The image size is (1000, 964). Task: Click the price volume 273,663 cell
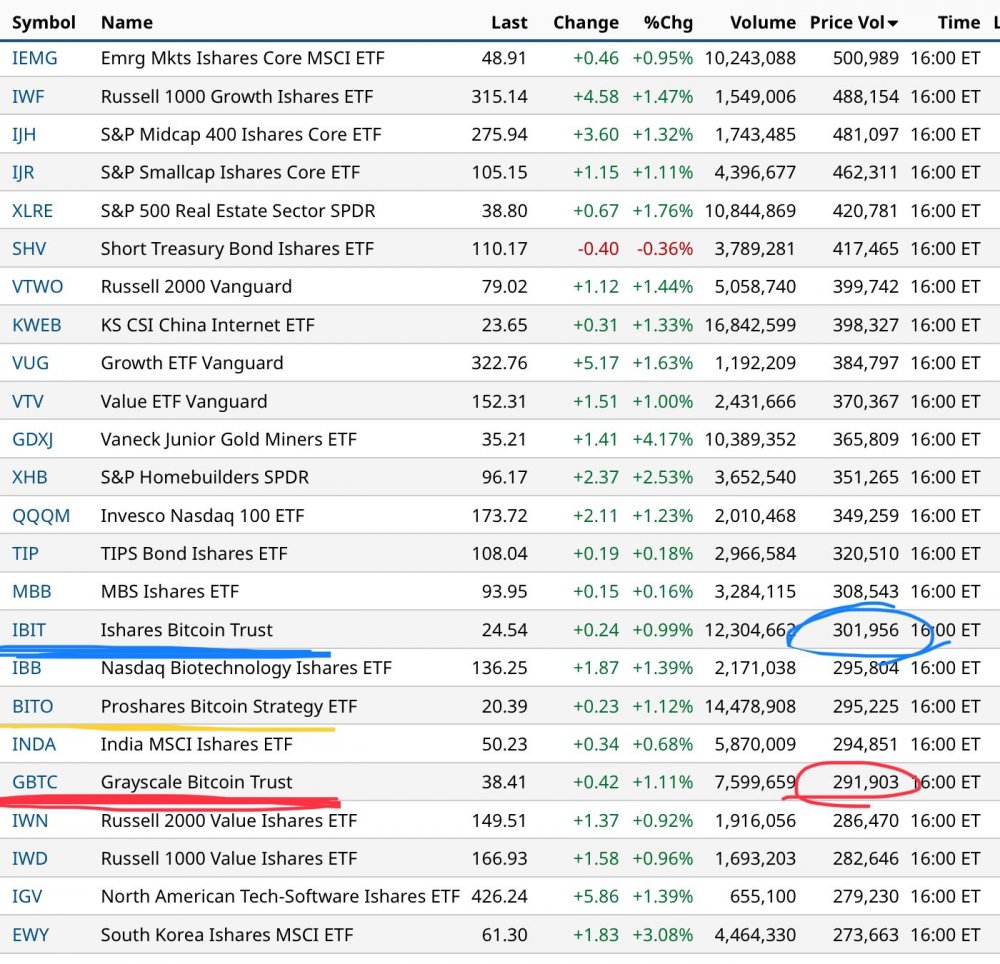coord(865,935)
